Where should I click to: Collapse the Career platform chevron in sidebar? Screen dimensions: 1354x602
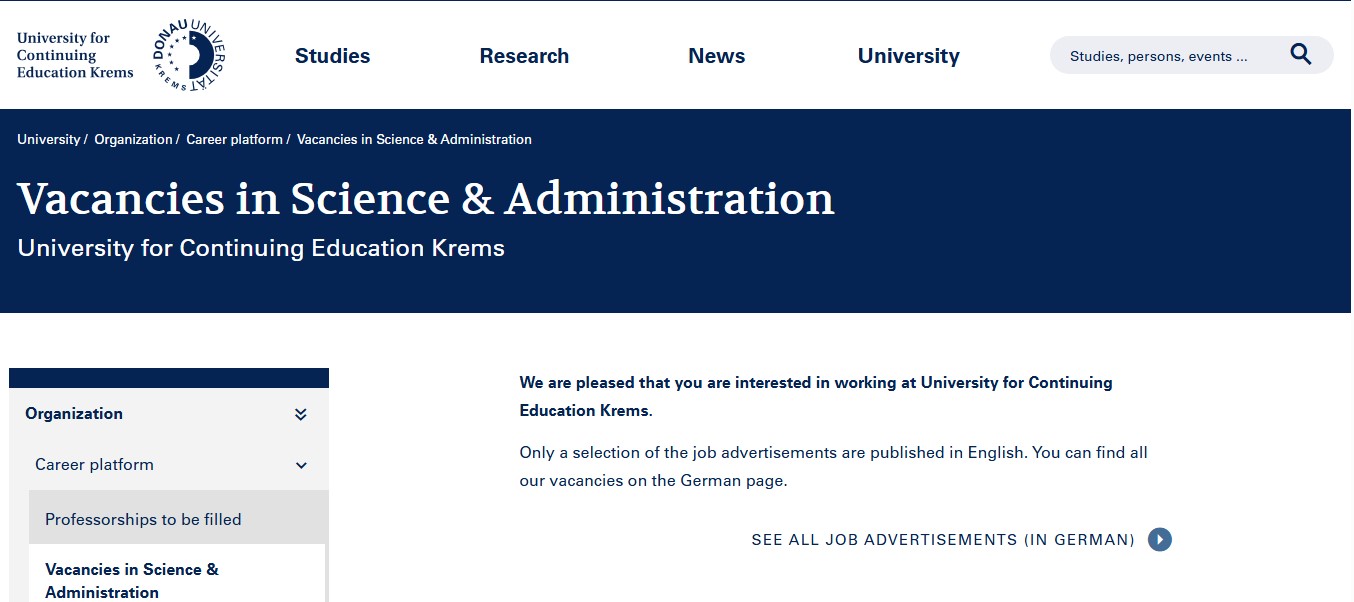[301, 465]
